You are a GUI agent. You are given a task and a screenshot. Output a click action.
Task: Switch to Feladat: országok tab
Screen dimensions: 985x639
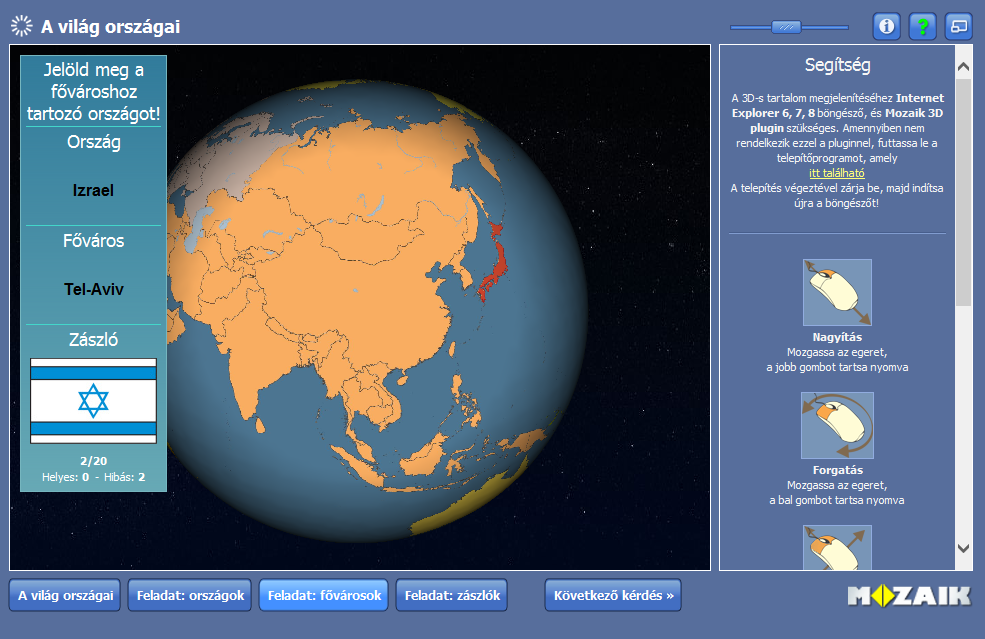(190, 595)
